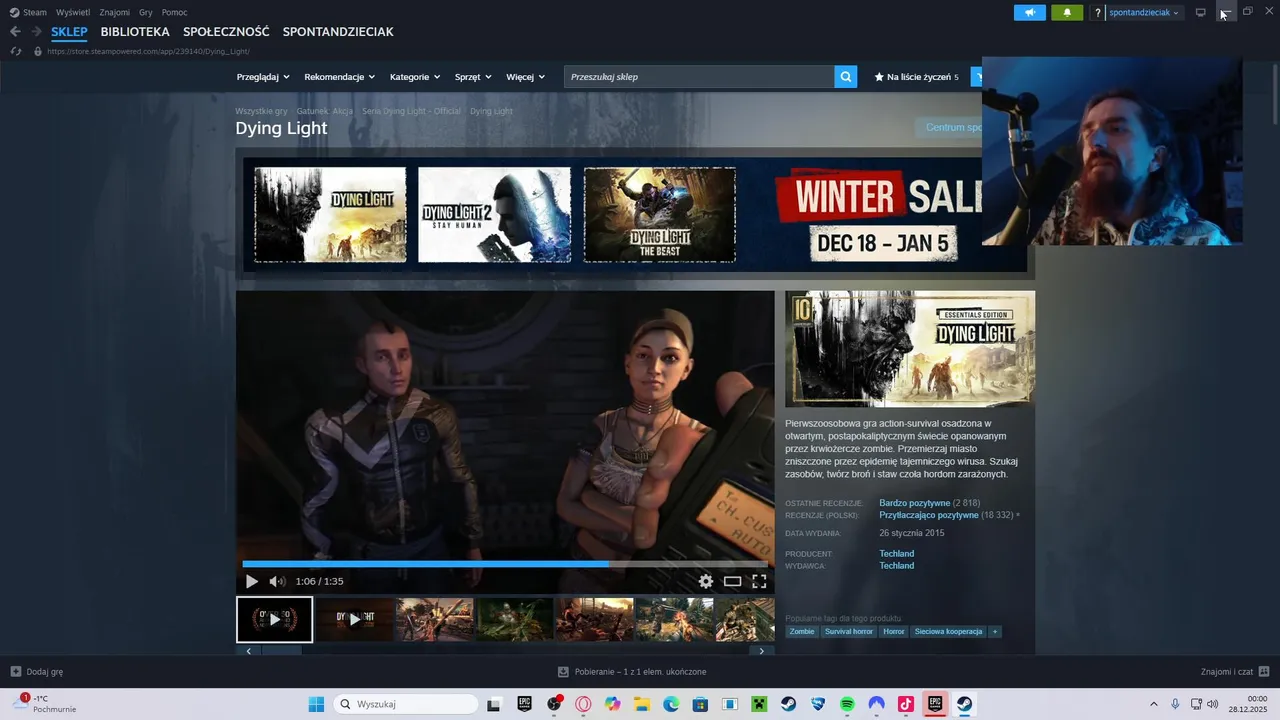
Task: Submit store search with magnifier button
Action: click(846, 77)
